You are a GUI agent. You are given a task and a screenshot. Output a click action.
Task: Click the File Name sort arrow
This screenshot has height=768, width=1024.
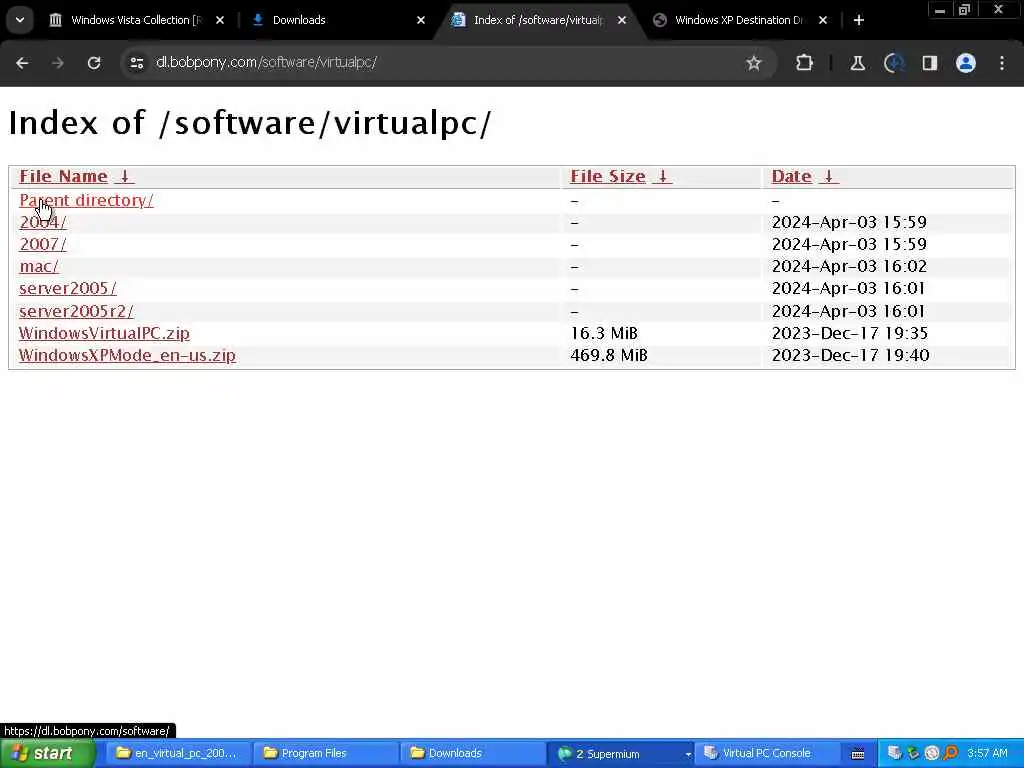pyautogui.click(x=125, y=176)
